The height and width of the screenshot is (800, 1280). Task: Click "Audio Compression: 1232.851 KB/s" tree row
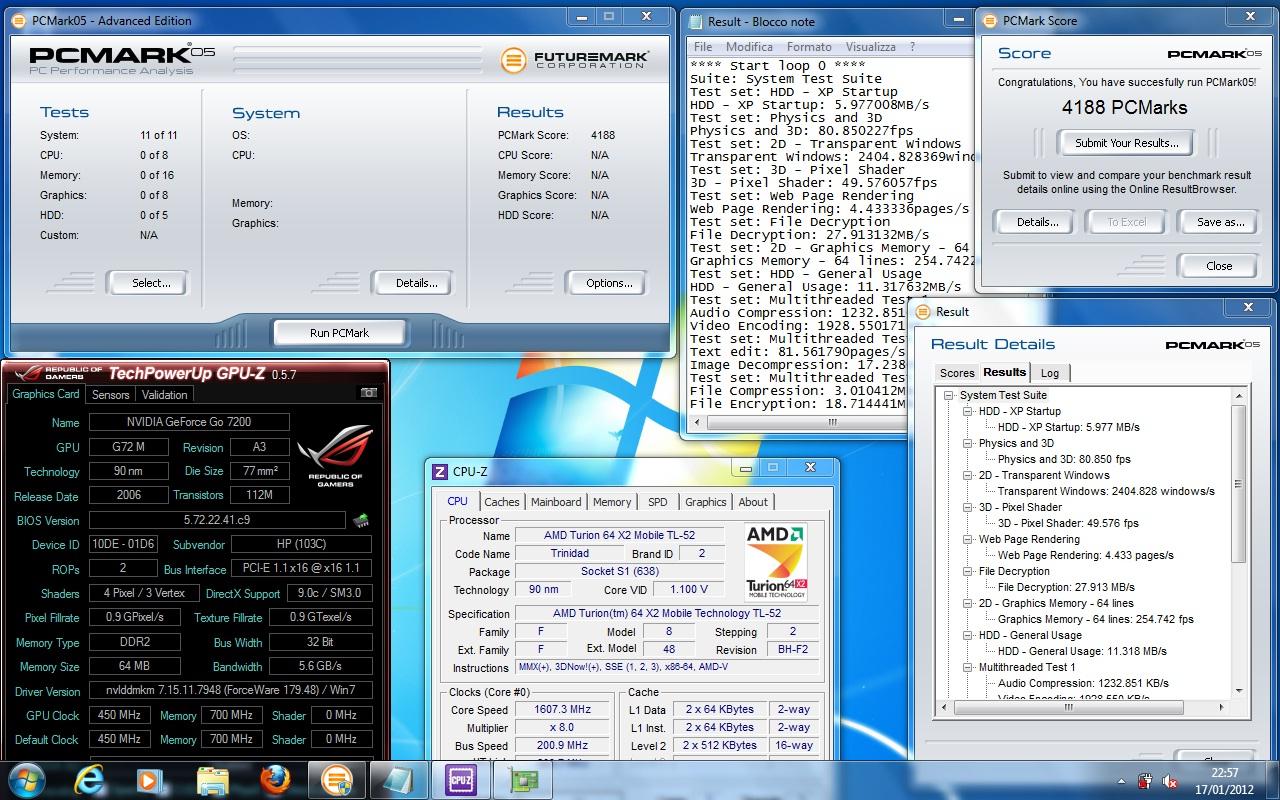point(1083,683)
